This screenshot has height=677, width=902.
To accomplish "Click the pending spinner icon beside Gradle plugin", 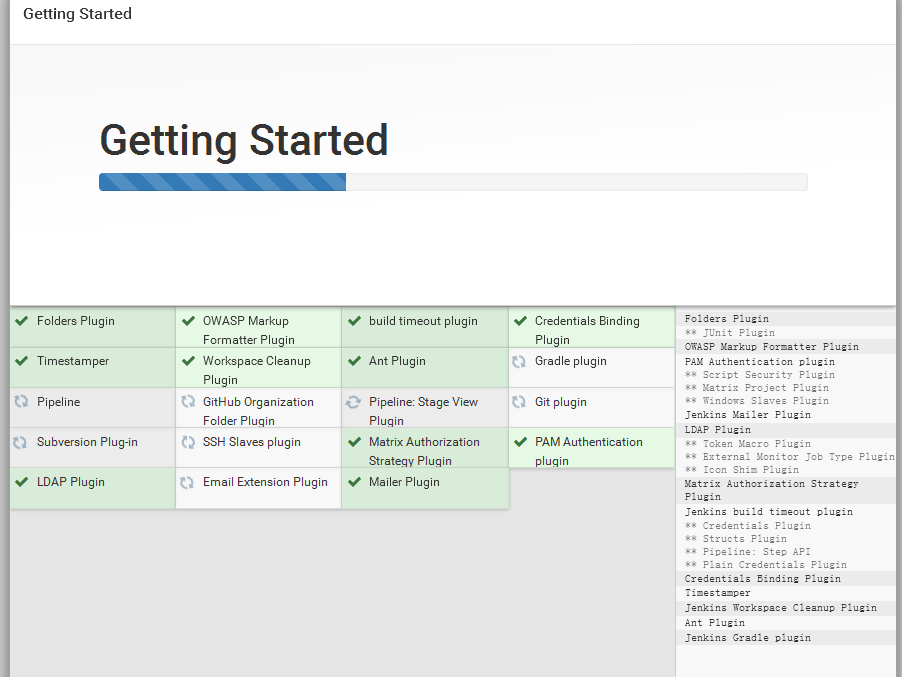I will pos(519,361).
